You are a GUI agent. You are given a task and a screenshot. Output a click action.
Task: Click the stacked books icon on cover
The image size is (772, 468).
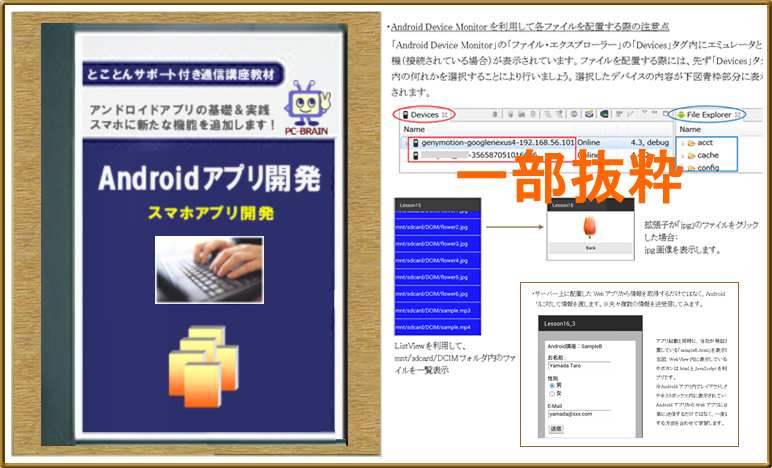coord(203,366)
